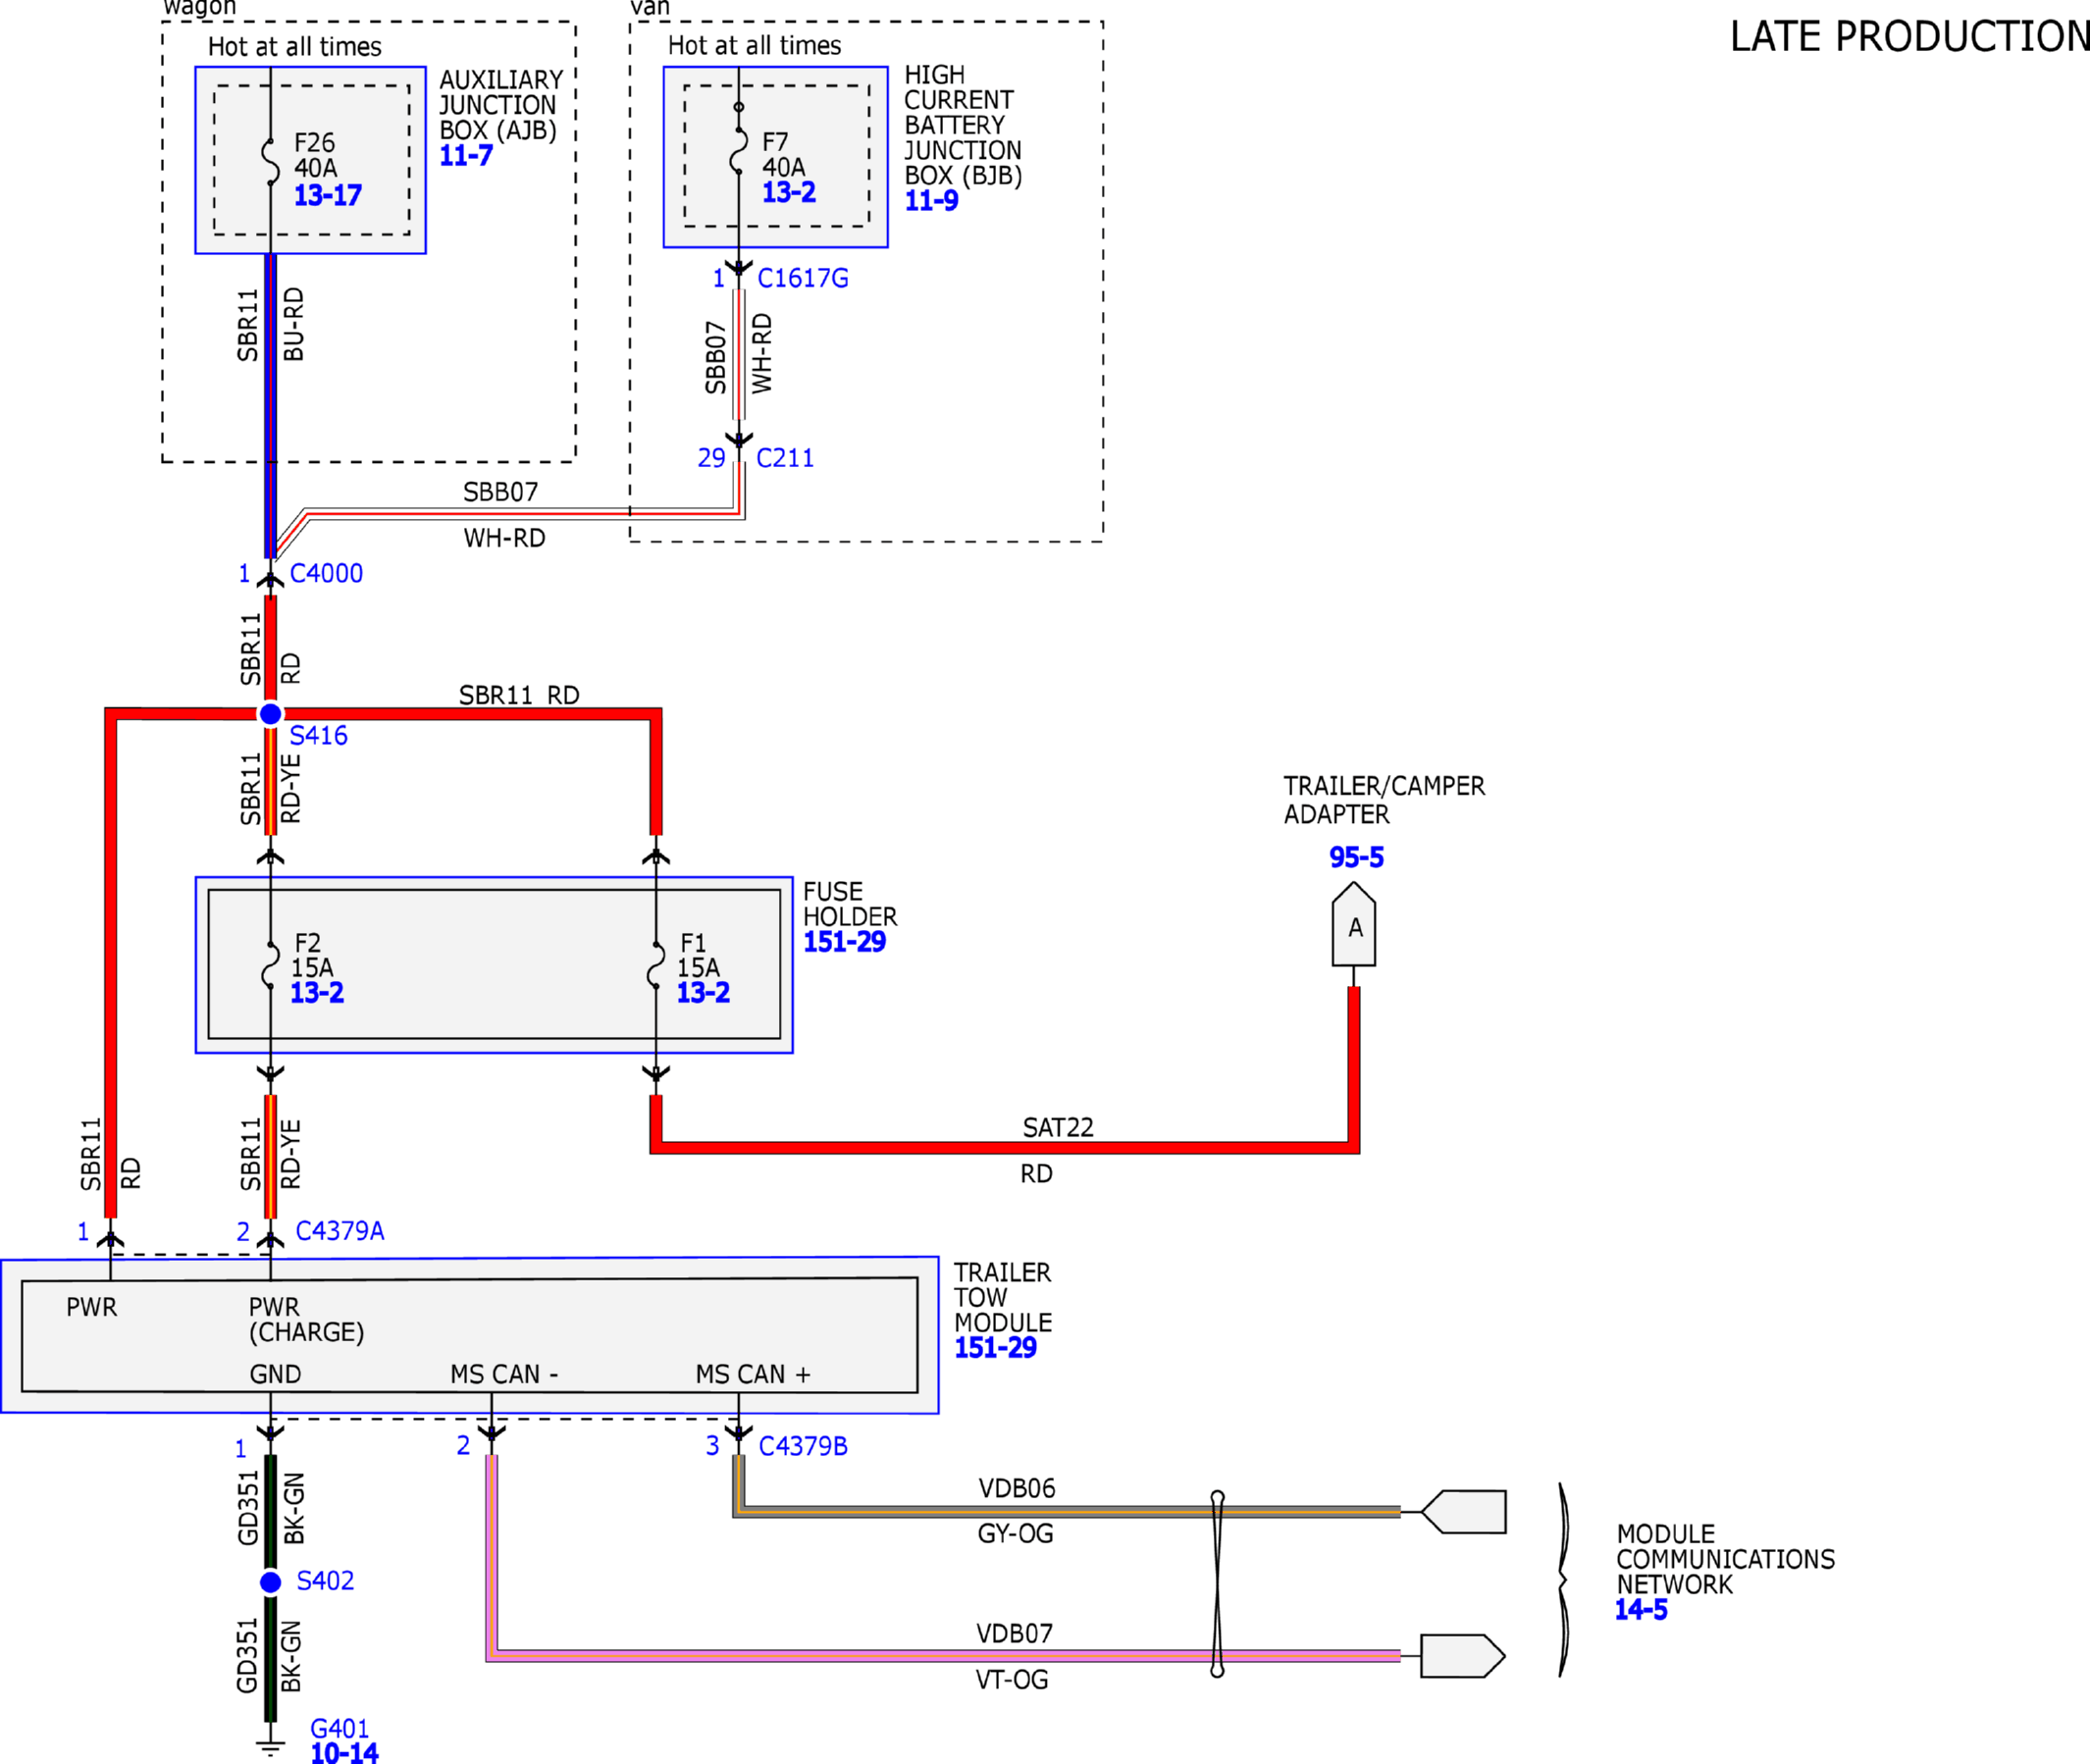Click the GND pin label in module
The image size is (2090, 1764).
[275, 1374]
